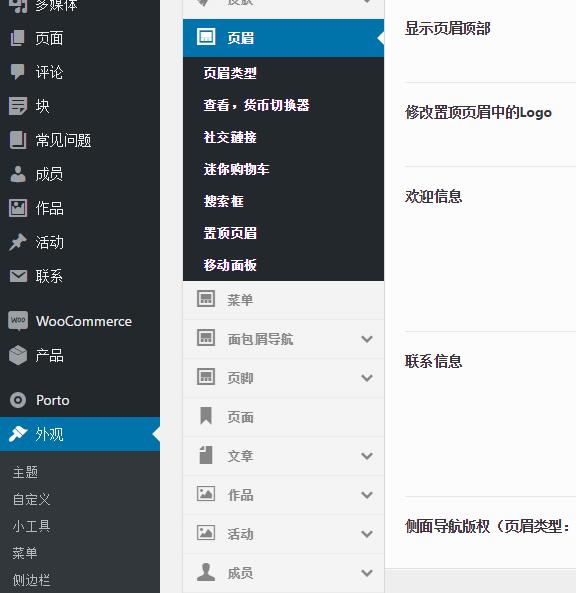This screenshot has height=593, width=576.
Task: Open the 评论 comments icon in sidebar
Action: pyautogui.click(x=17, y=71)
